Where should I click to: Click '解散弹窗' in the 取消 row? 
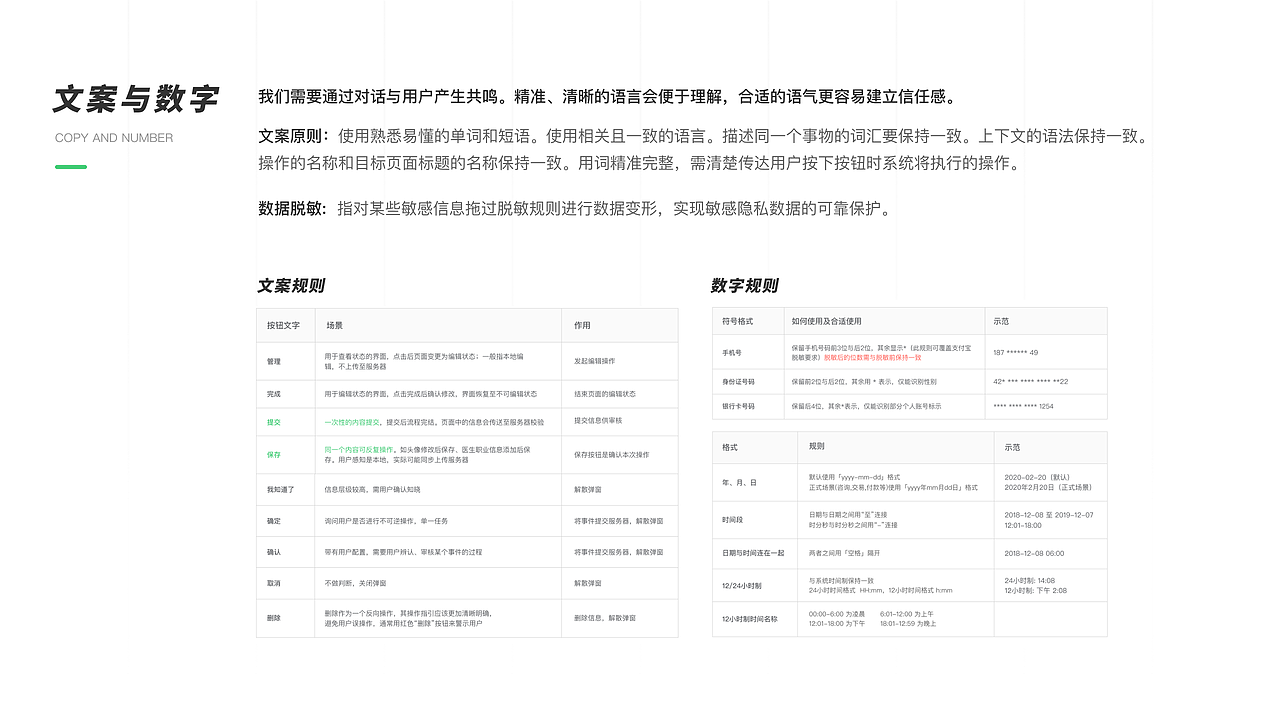[x=588, y=583]
